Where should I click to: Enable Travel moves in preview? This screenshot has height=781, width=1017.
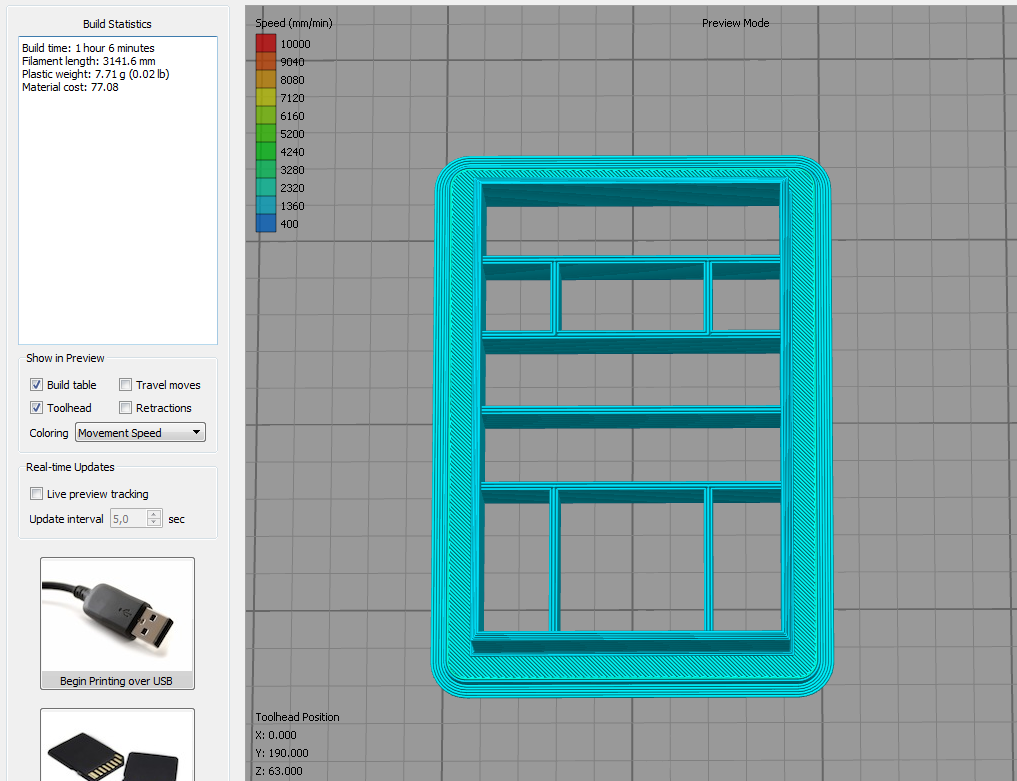[126, 385]
